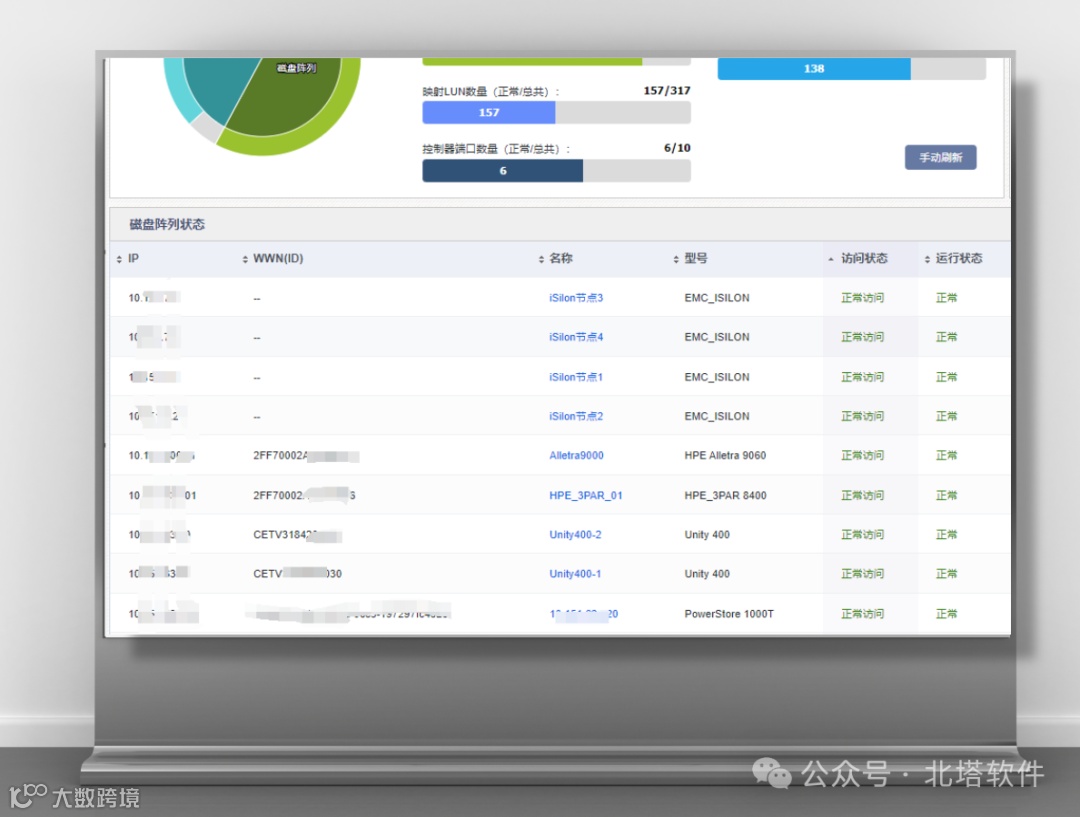1080x817 pixels.
Task: Click 正常 running status in HPE_3PAR_01 row
Action: 946,495
